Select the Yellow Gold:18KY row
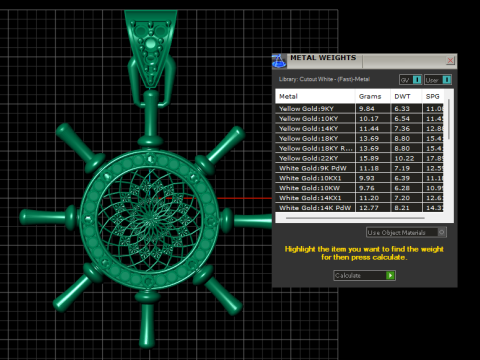This screenshot has height=360, width=480. pyautogui.click(x=359, y=138)
